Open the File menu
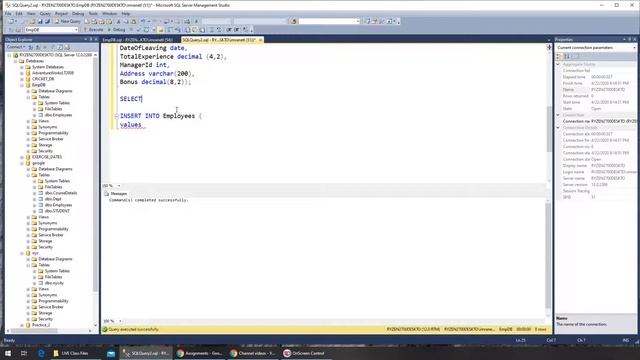Image resolution: width=640 pixels, height=360 pixels. pyautogui.click(x=8, y=13)
